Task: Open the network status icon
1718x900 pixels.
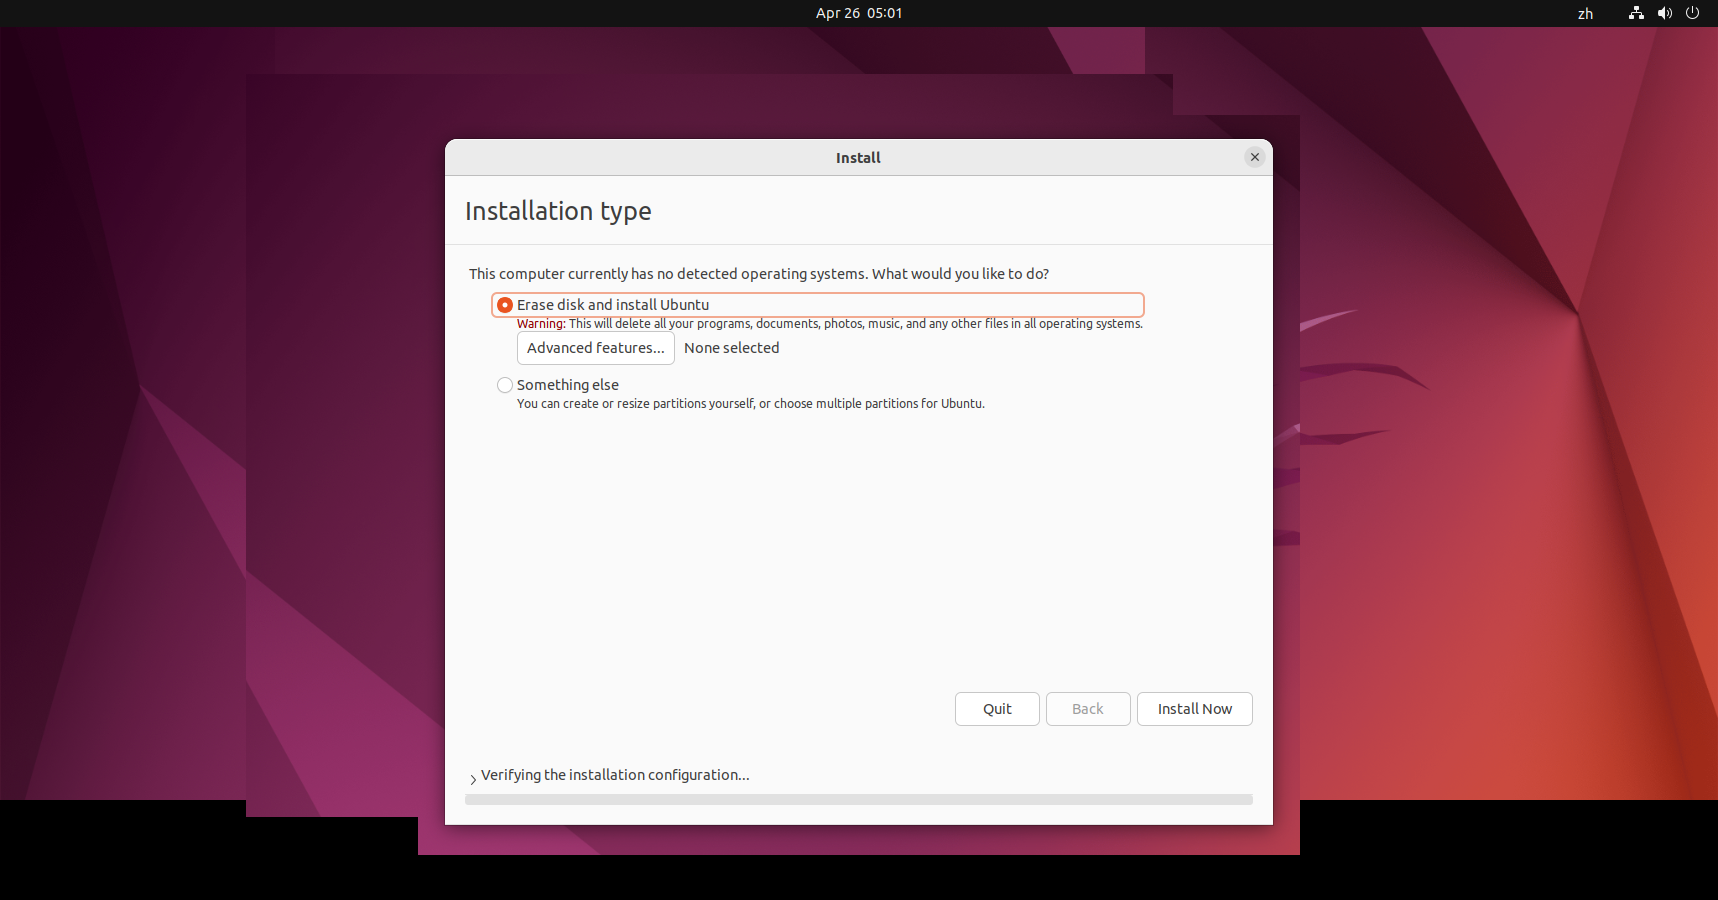Action: pyautogui.click(x=1636, y=13)
